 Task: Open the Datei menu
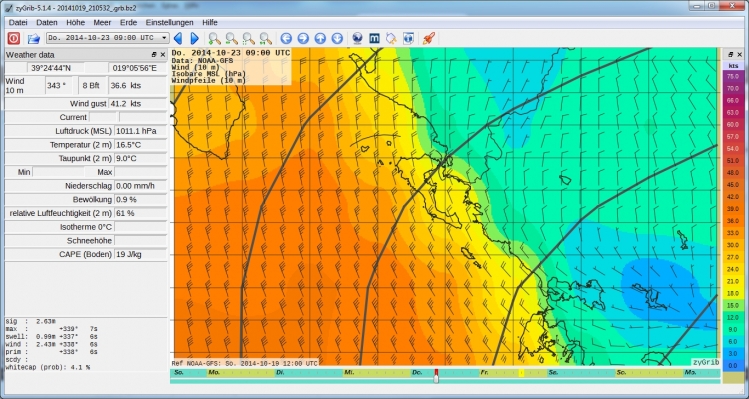(18, 22)
